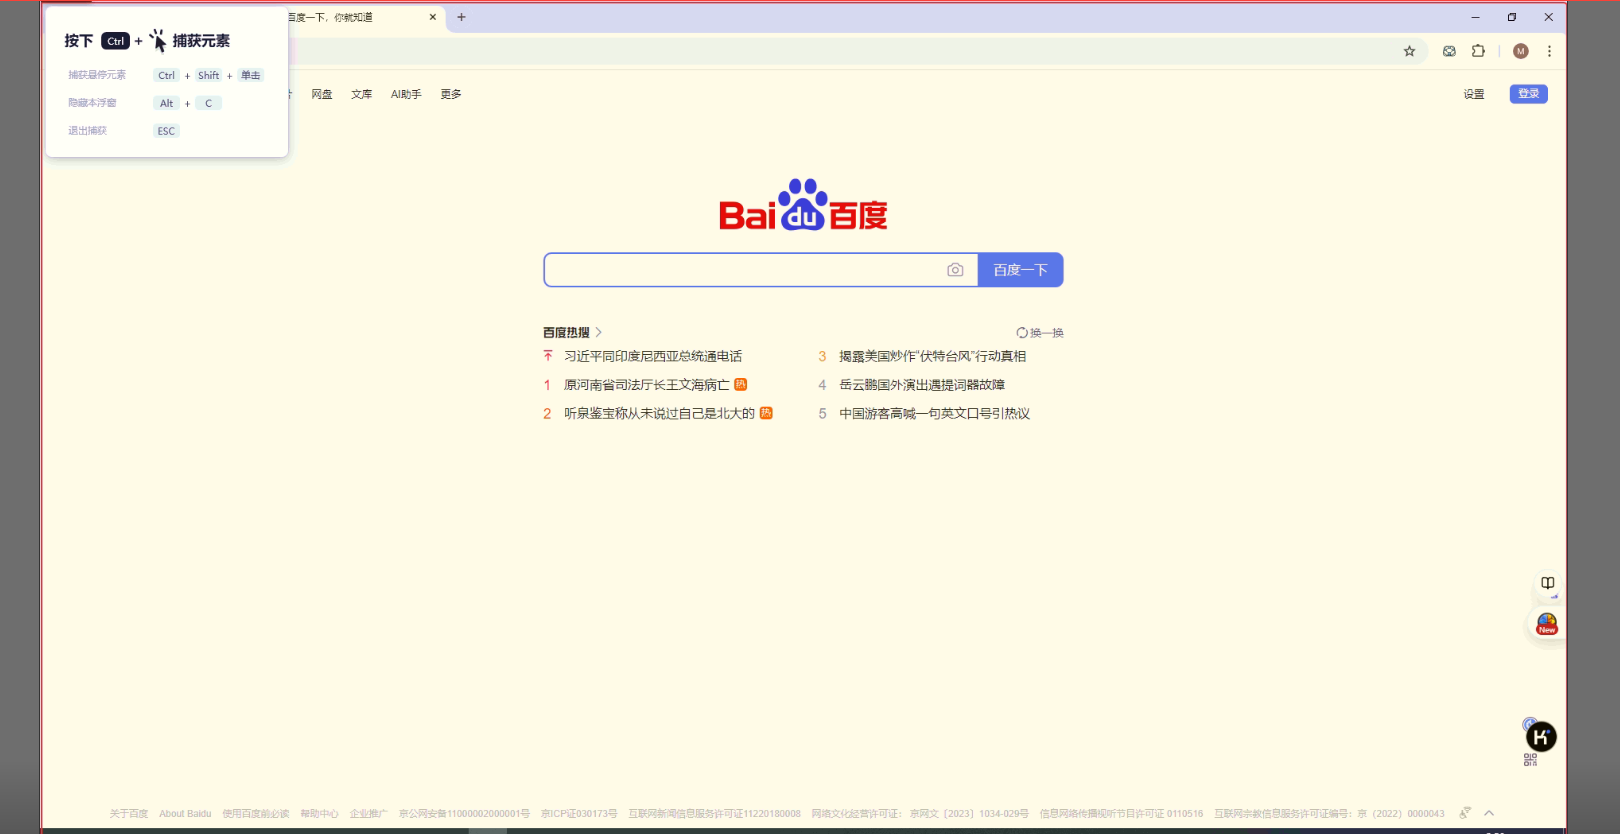Open hot search 岳云鹏国外演出遇提词器故障

pyautogui.click(x=922, y=385)
